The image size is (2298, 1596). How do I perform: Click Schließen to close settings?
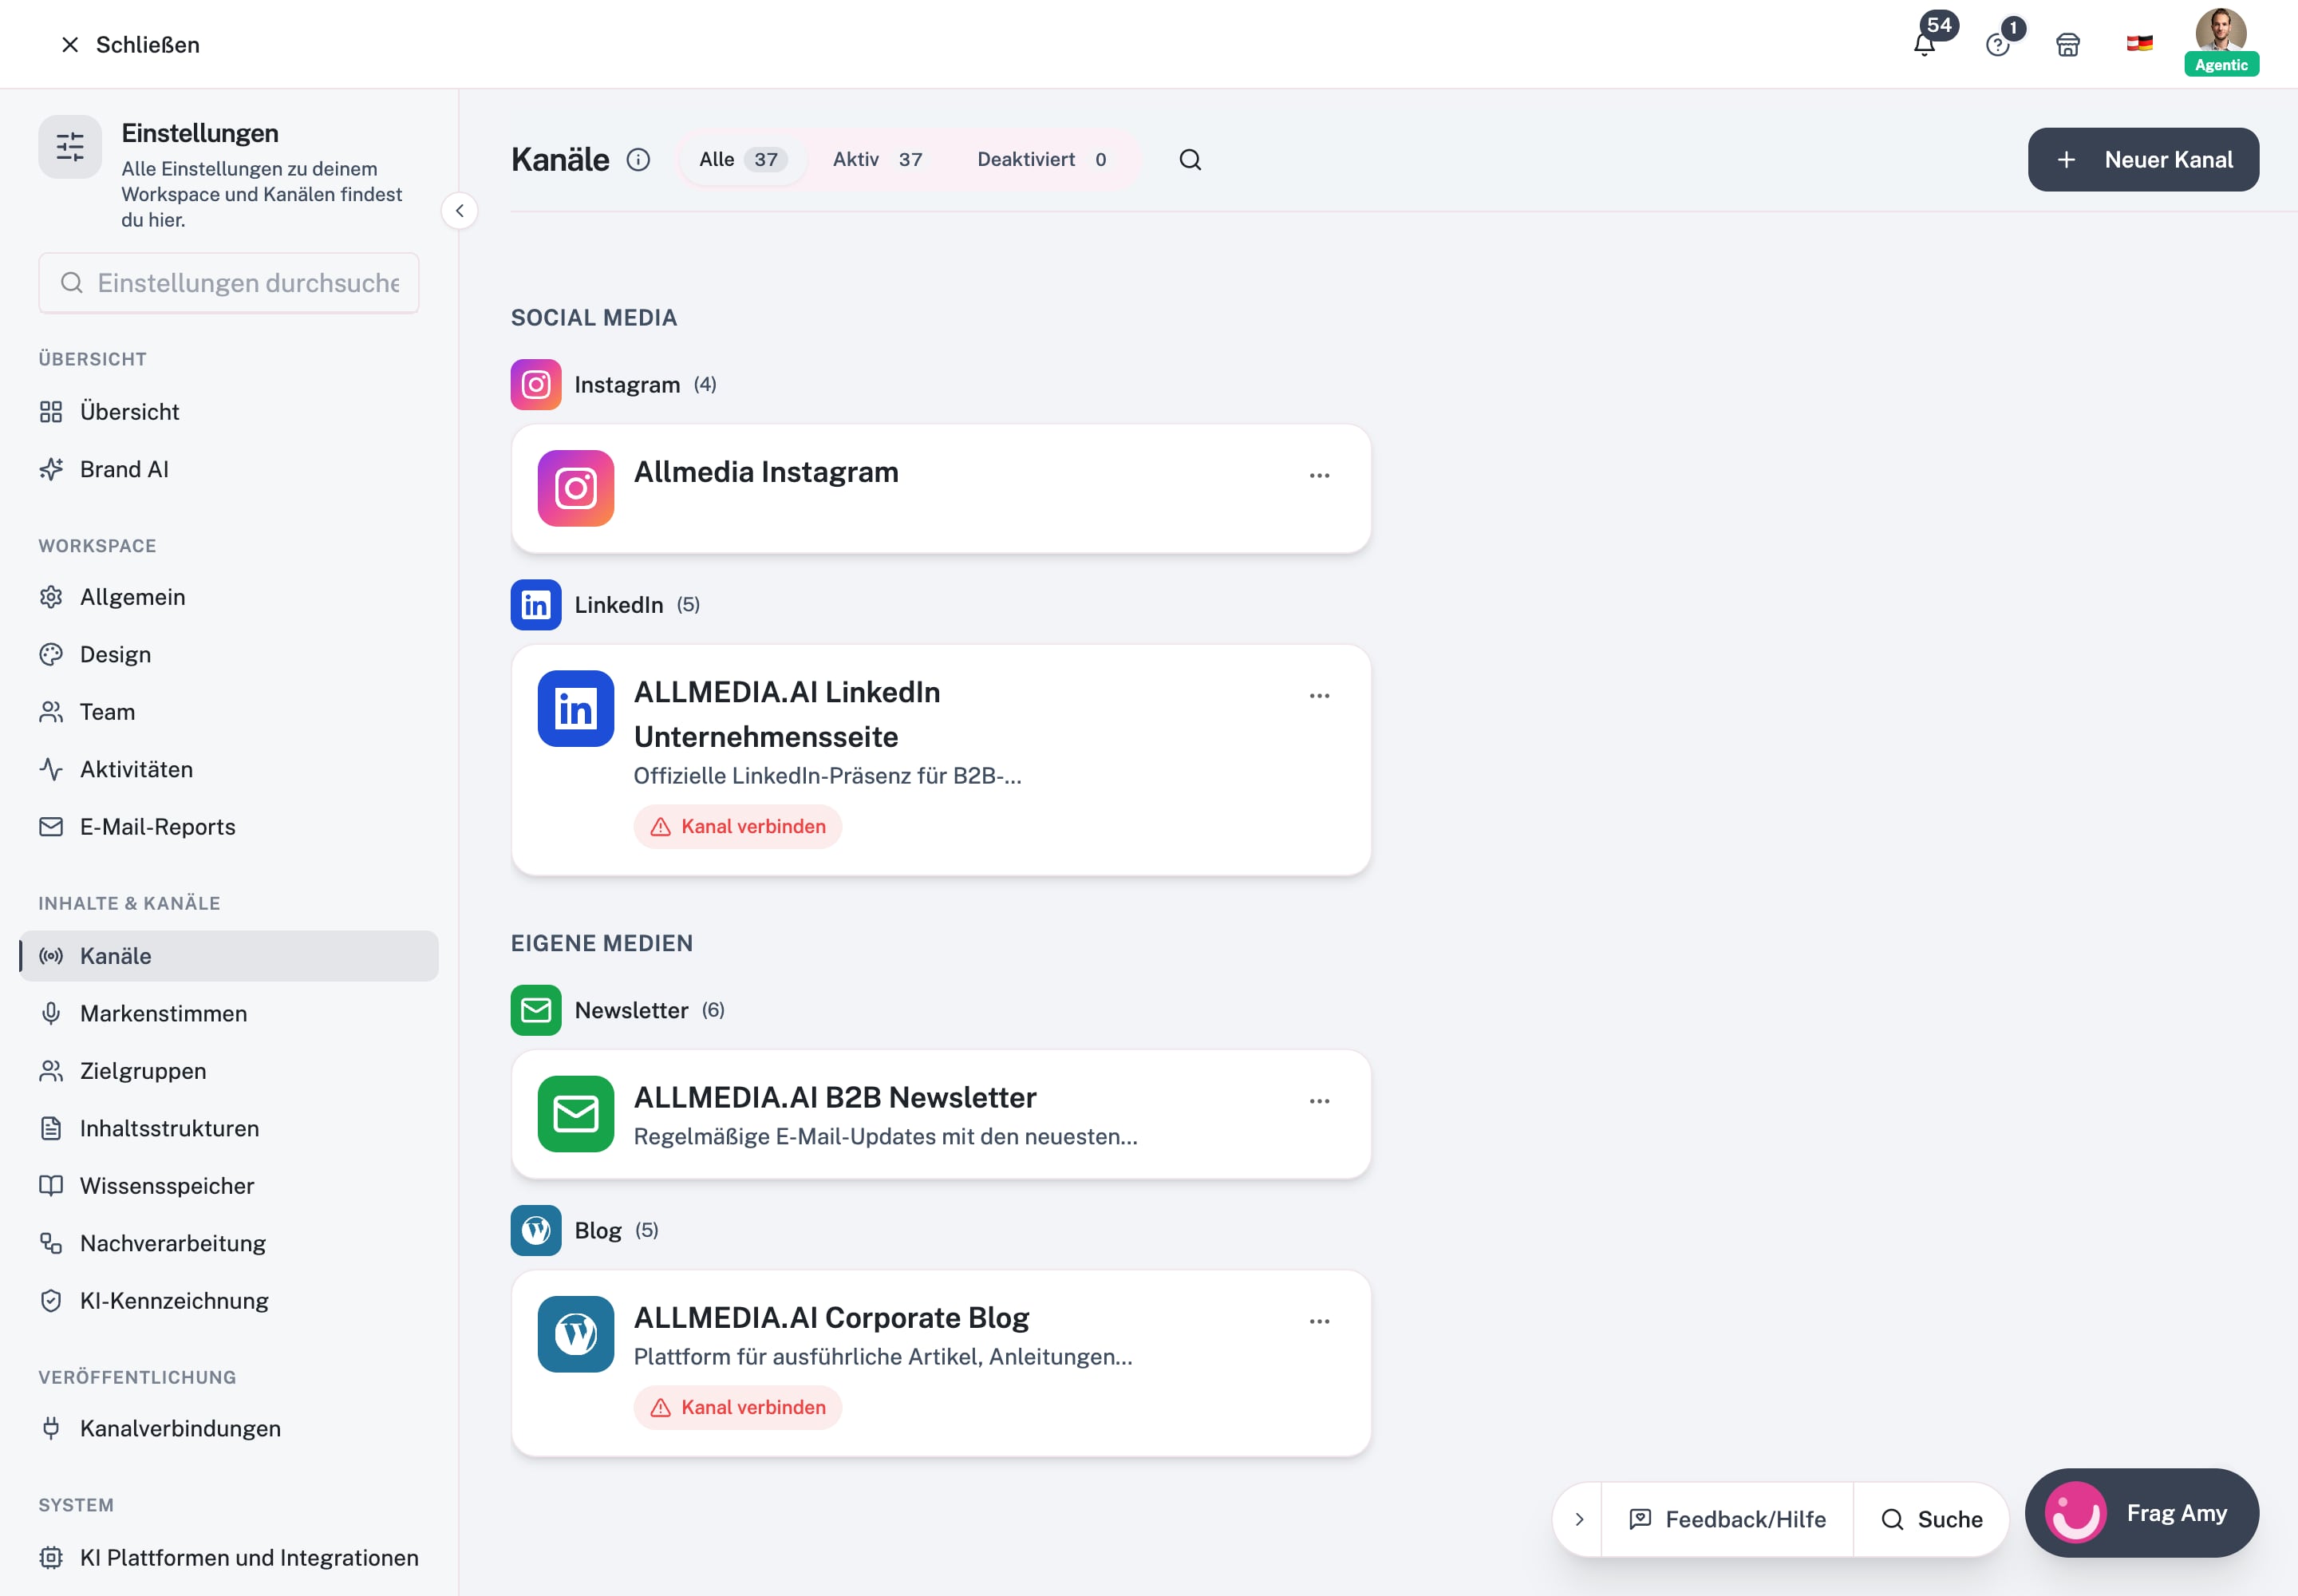pos(130,45)
